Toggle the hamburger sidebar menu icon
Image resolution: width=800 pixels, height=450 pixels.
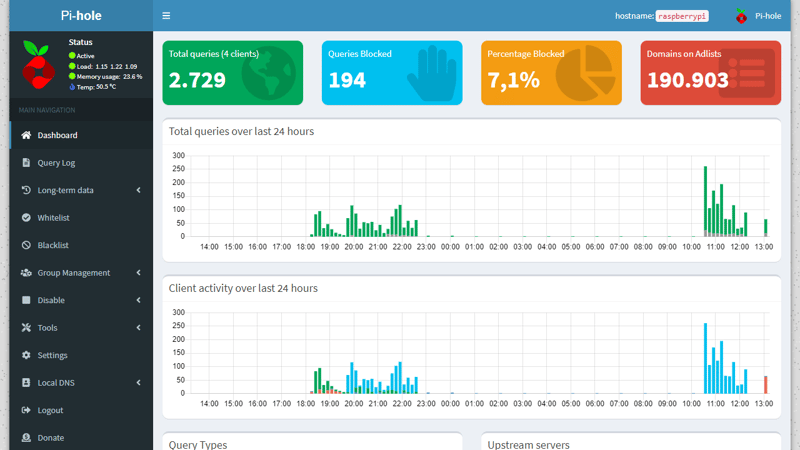(x=166, y=16)
